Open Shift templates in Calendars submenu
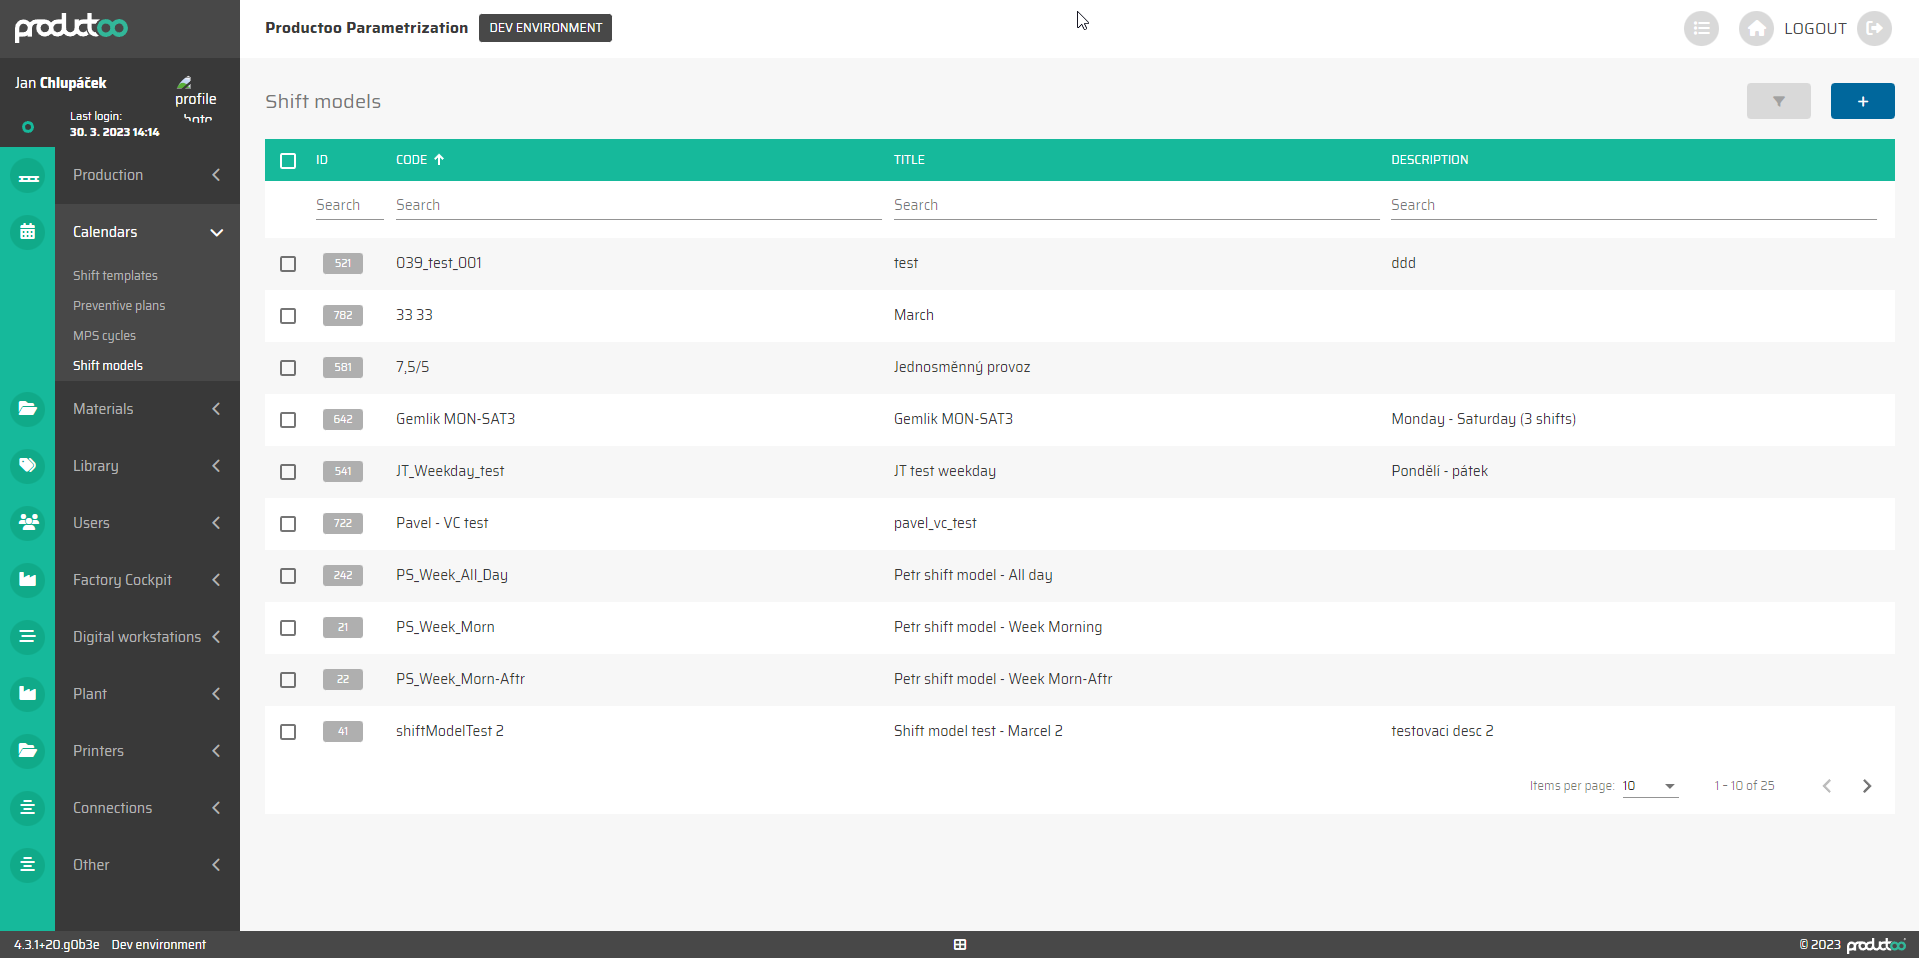Image resolution: width=1919 pixels, height=958 pixels. [x=115, y=276]
